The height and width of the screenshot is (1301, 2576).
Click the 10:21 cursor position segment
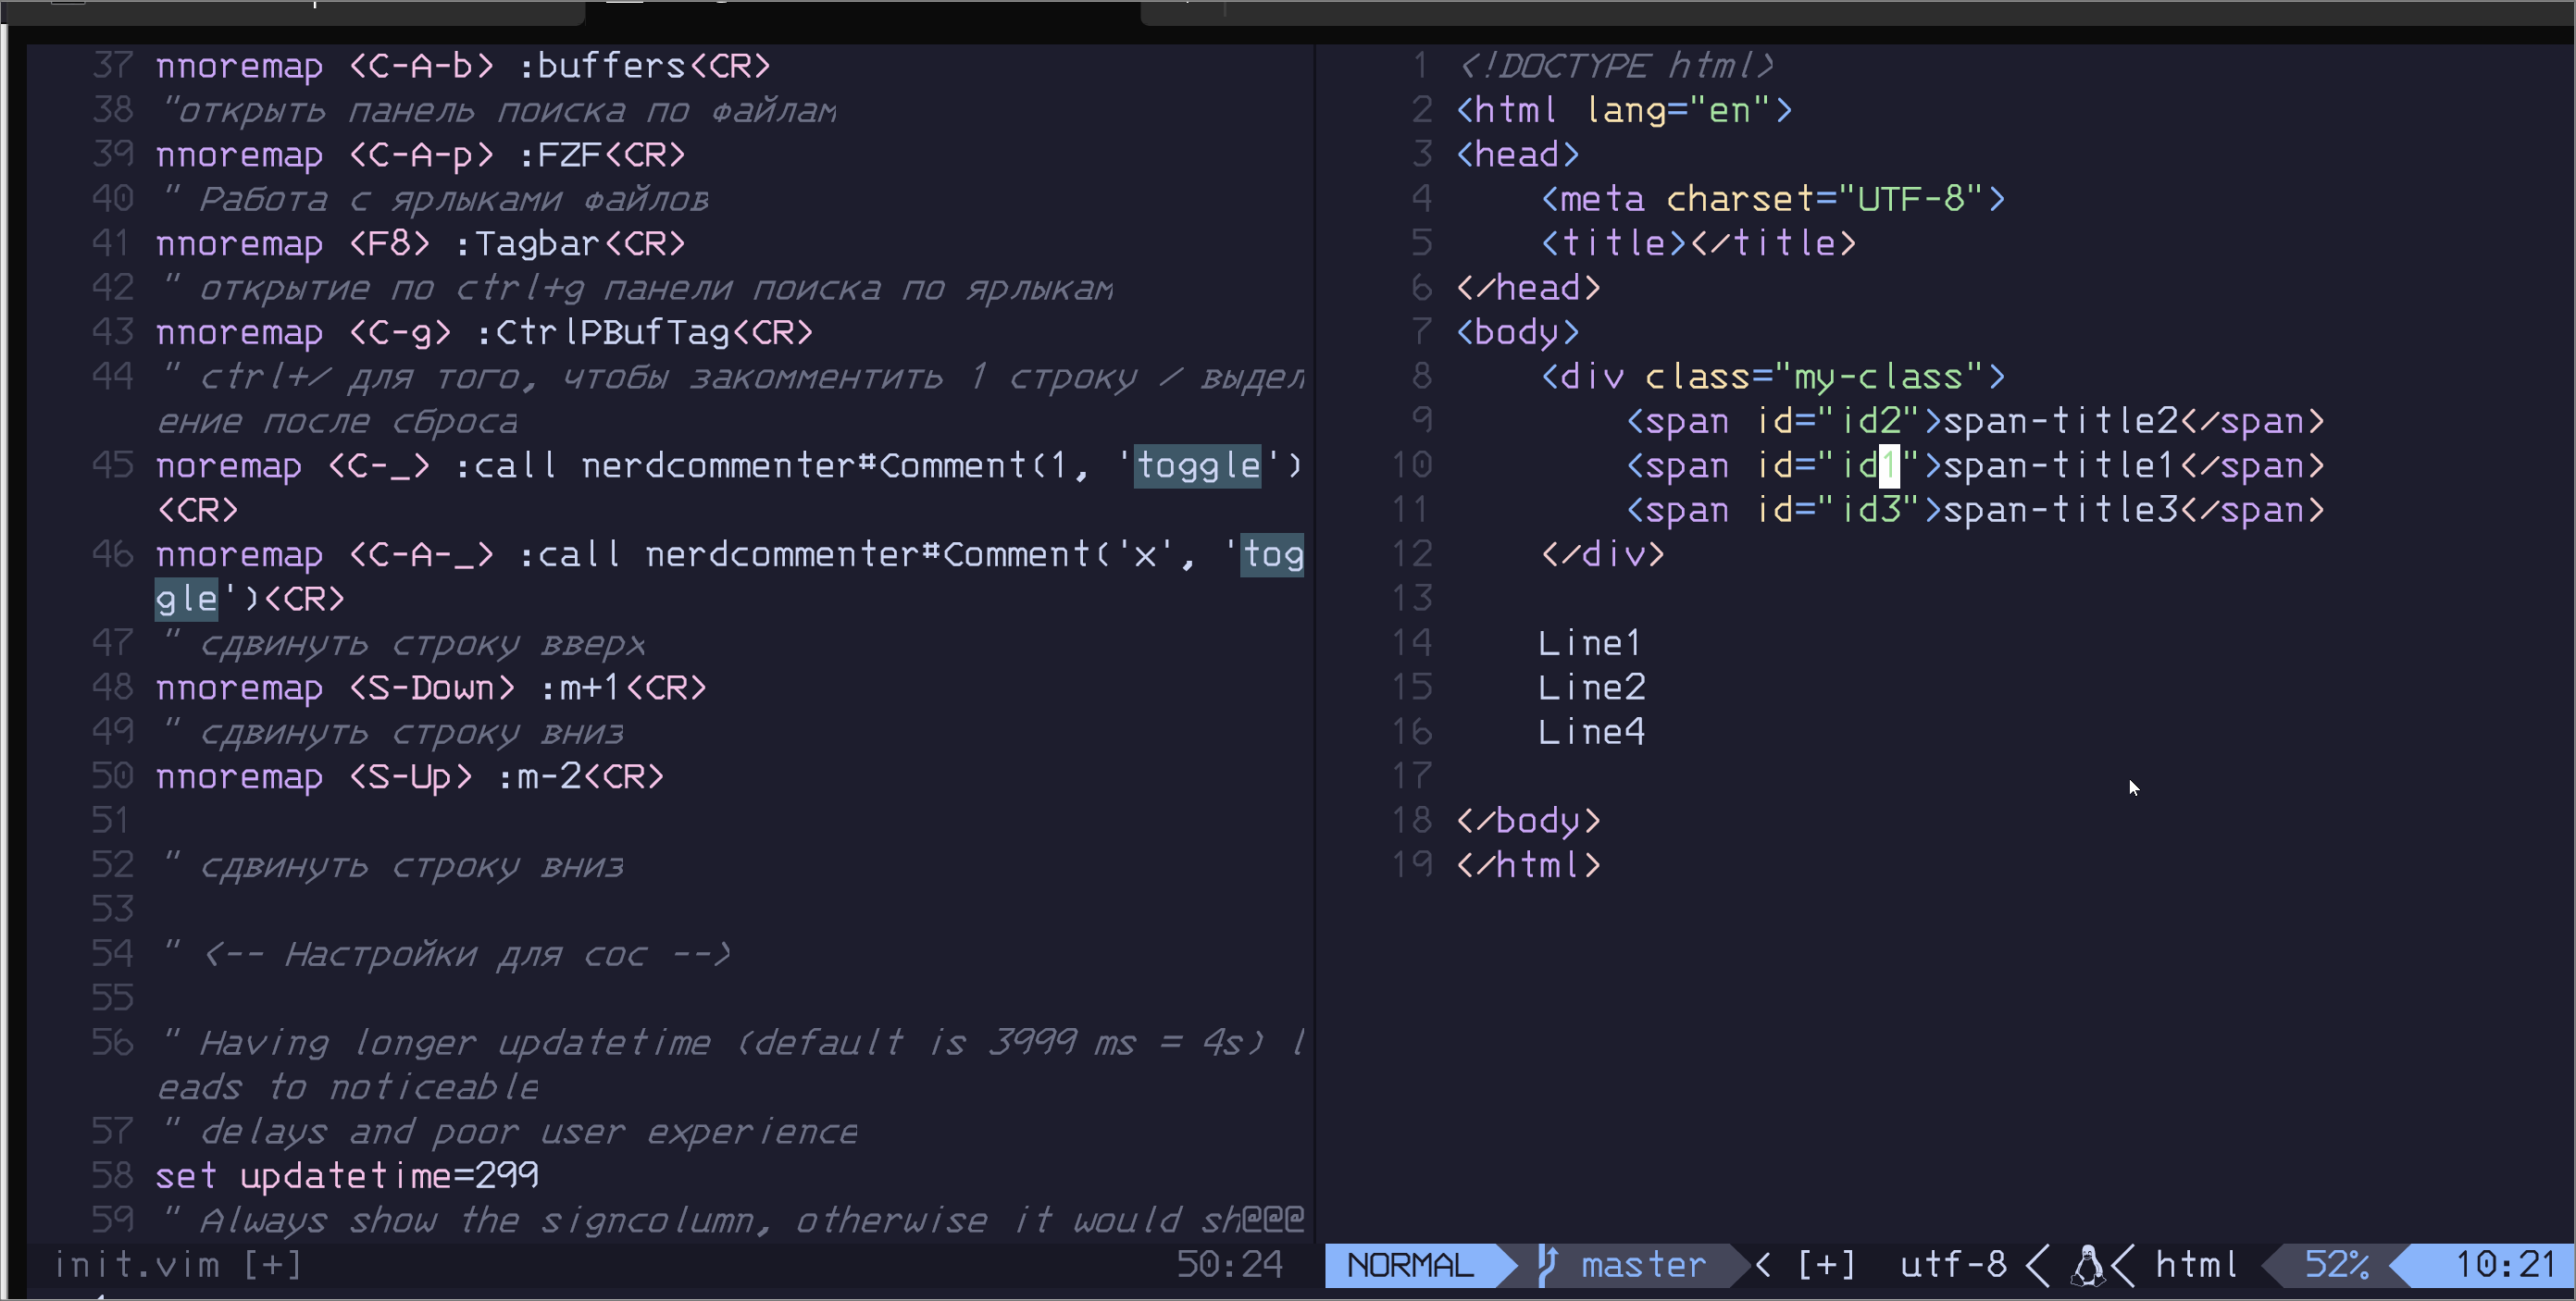pos(2505,1265)
